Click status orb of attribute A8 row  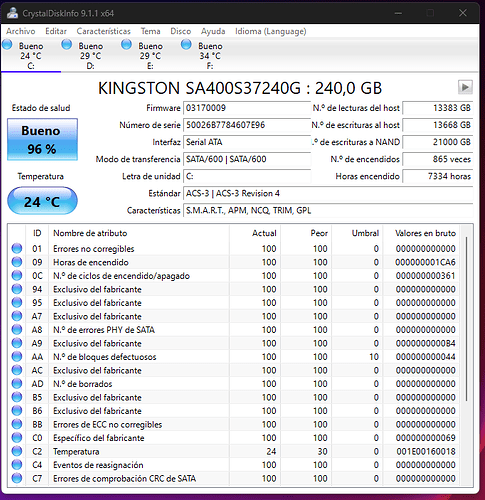[x=17, y=329]
